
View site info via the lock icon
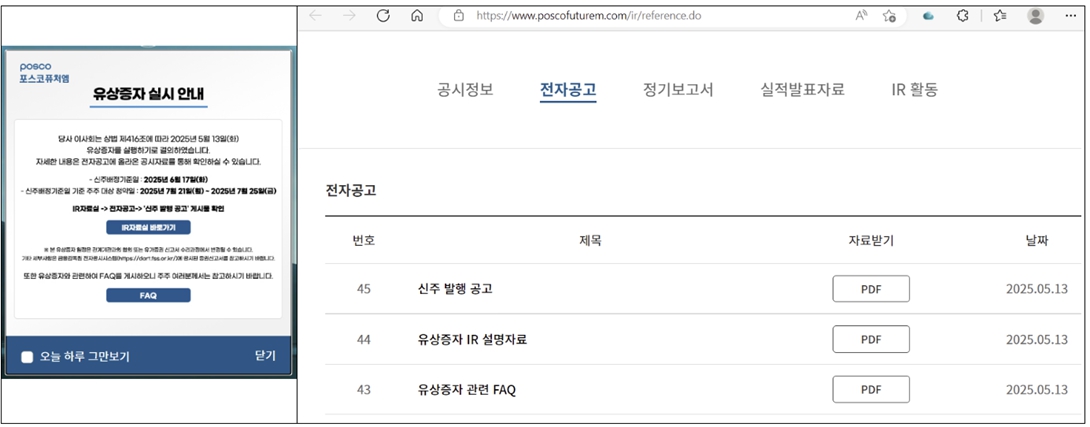click(x=458, y=16)
